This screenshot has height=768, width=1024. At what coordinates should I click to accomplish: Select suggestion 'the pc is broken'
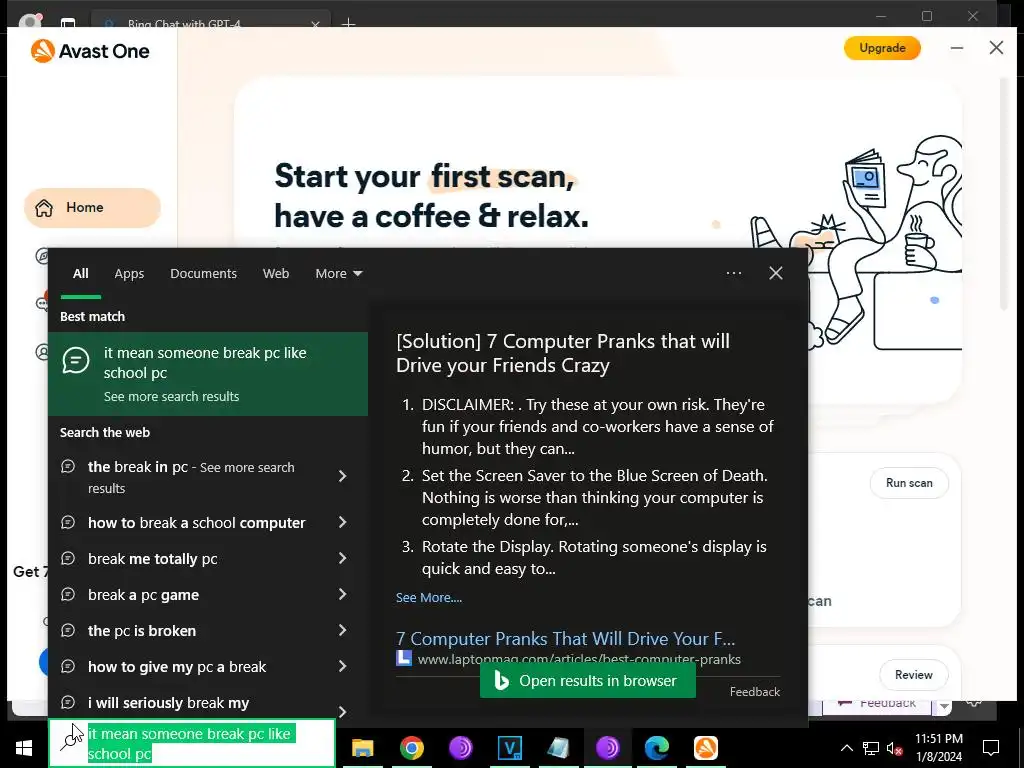(x=142, y=631)
